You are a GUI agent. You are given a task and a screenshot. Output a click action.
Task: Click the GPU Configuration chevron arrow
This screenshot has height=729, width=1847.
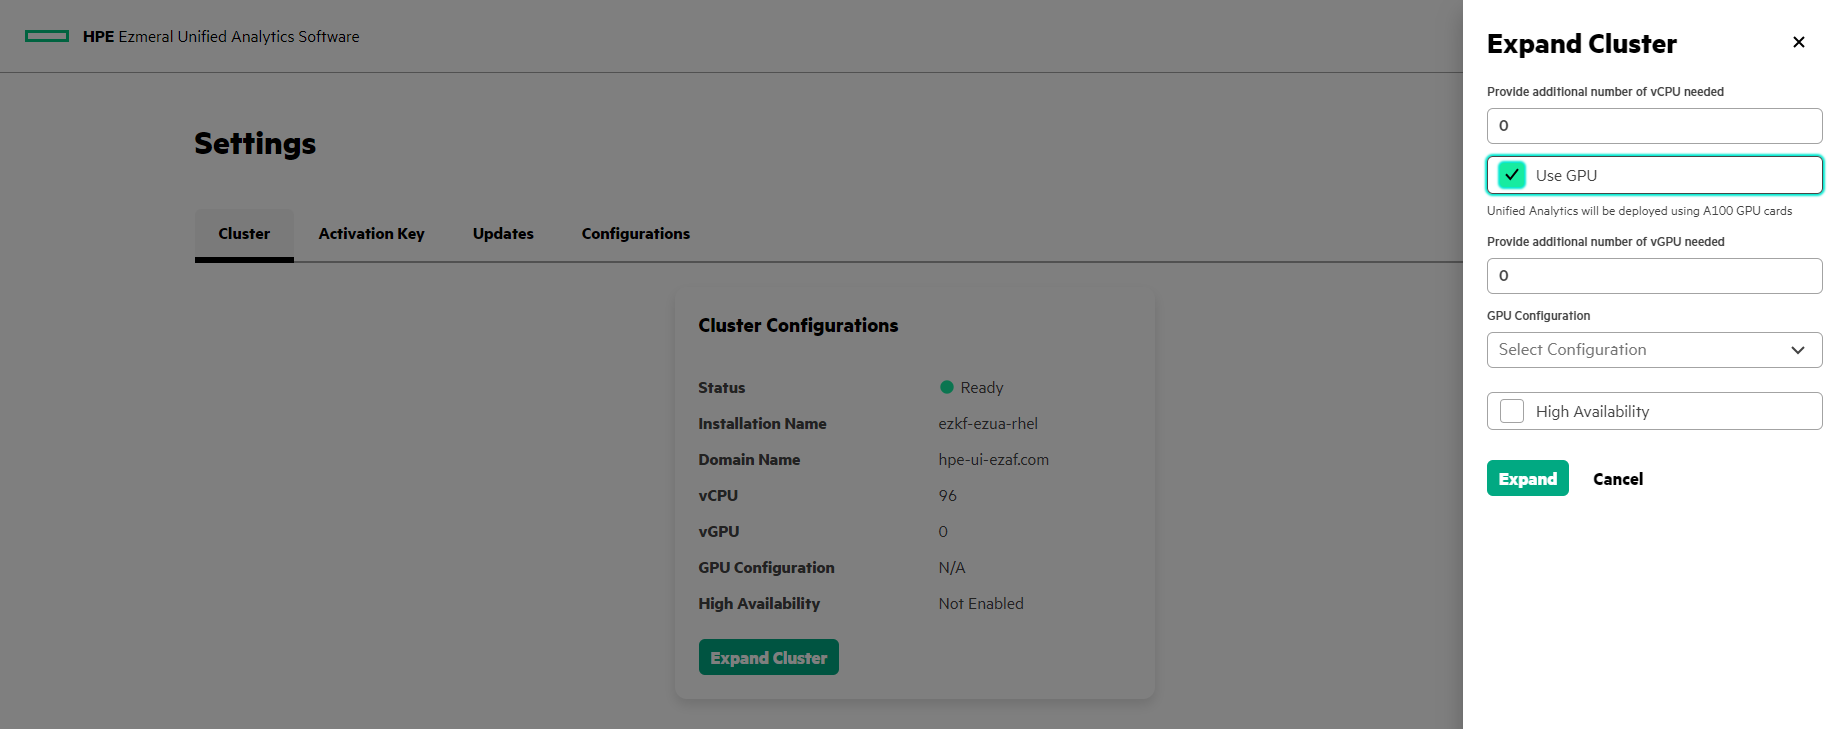point(1797,350)
